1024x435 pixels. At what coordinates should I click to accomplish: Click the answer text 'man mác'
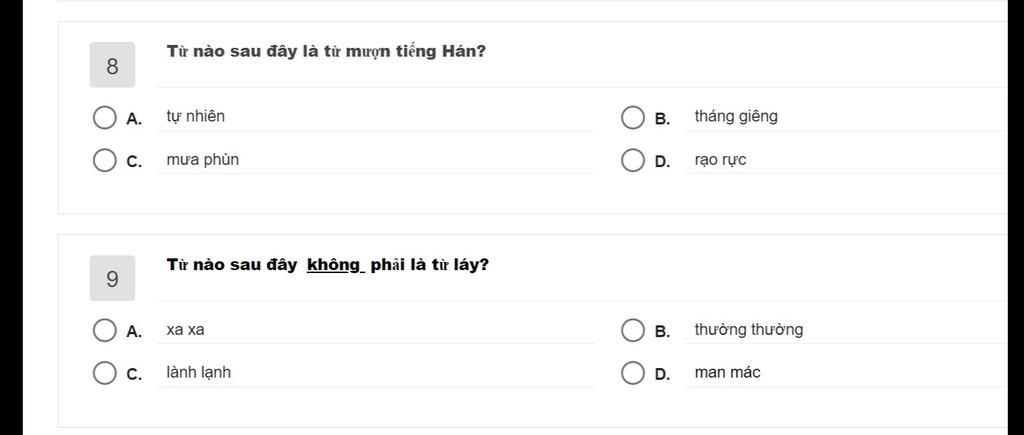(728, 374)
